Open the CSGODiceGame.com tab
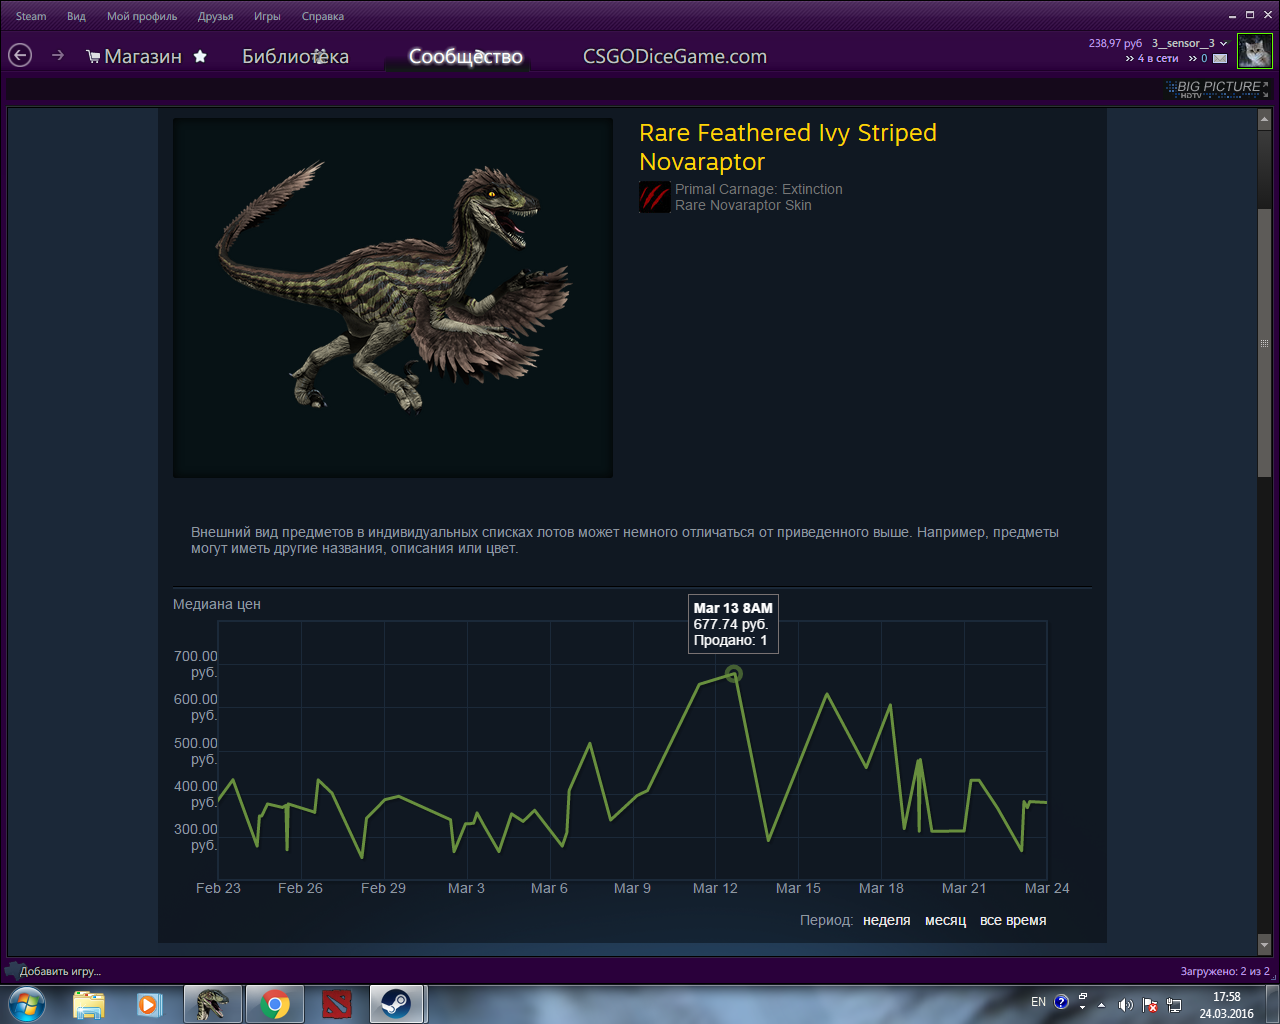Screen dimensions: 1280x1024 tap(675, 57)
